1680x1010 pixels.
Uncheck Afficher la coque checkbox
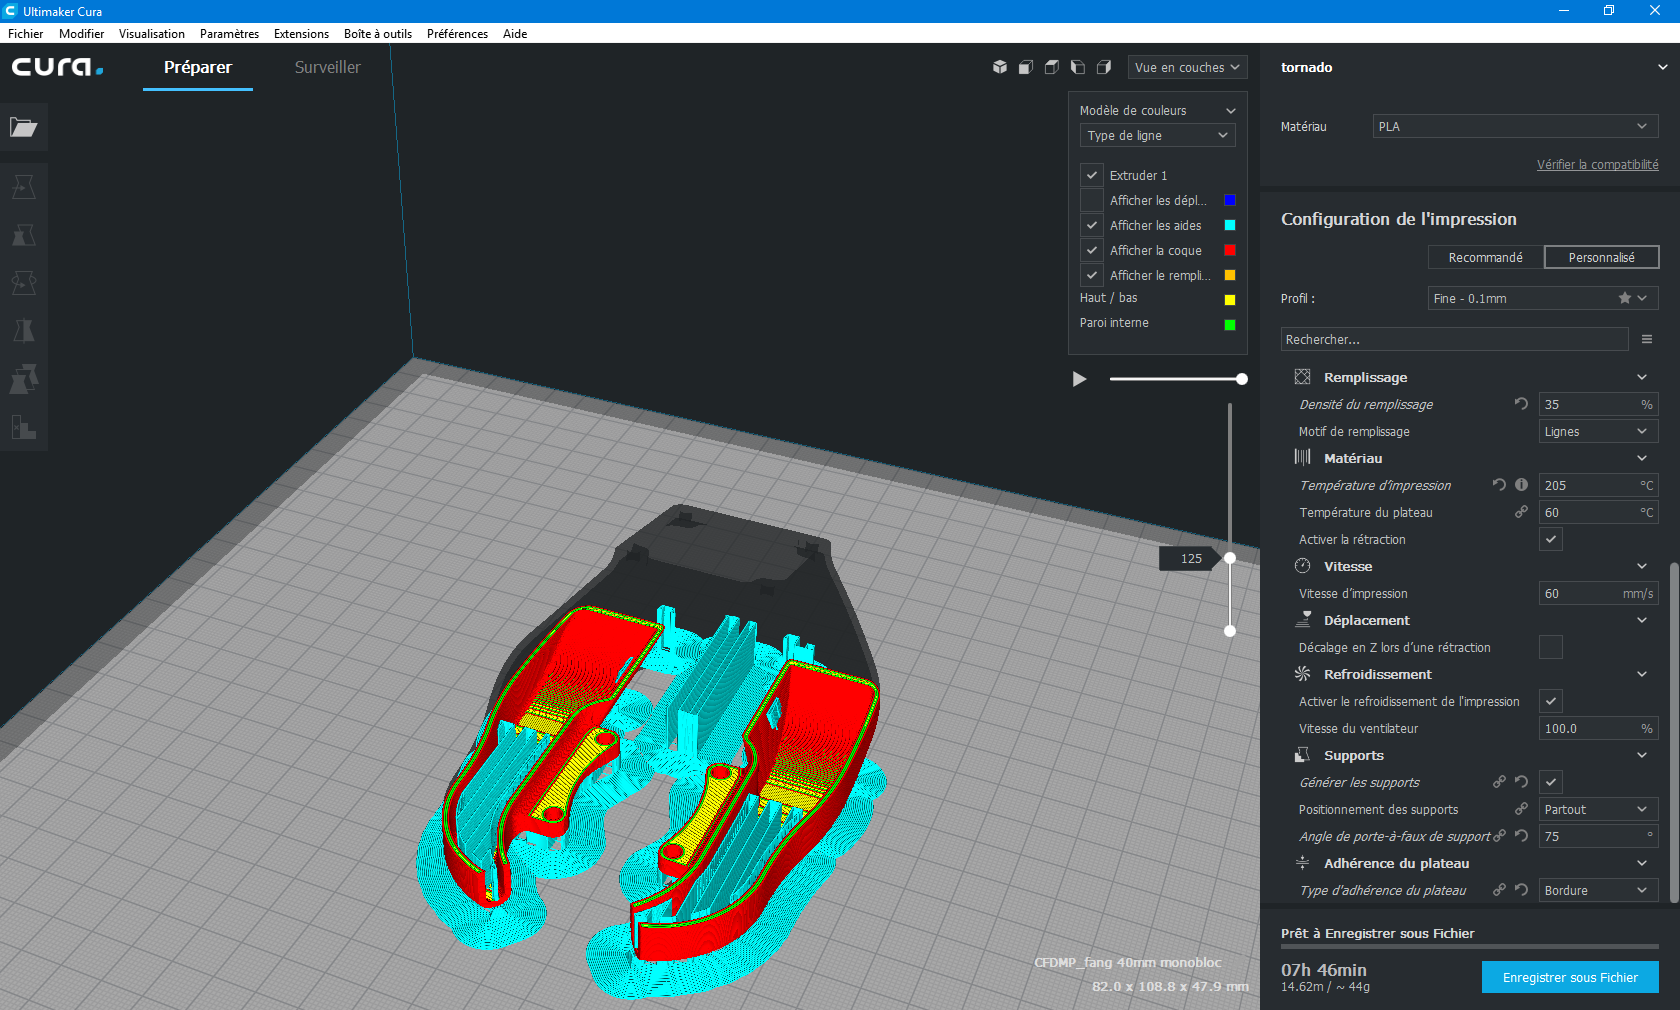[x=1092, y=250]
